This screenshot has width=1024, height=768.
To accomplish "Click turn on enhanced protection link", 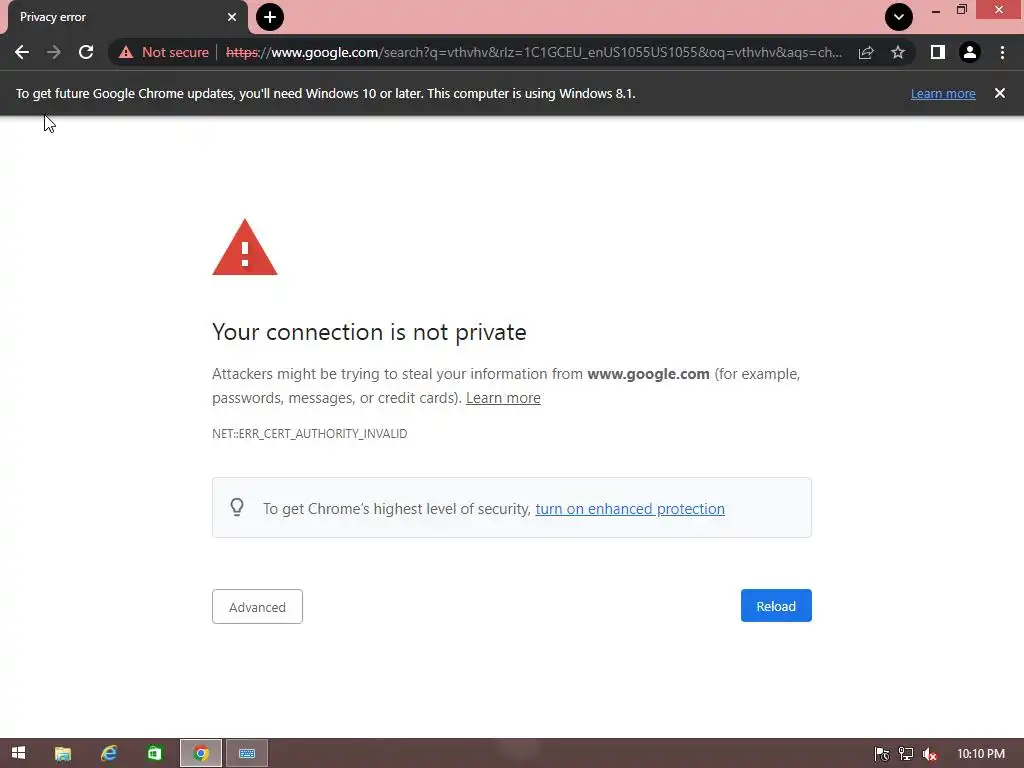I will 630,509.
